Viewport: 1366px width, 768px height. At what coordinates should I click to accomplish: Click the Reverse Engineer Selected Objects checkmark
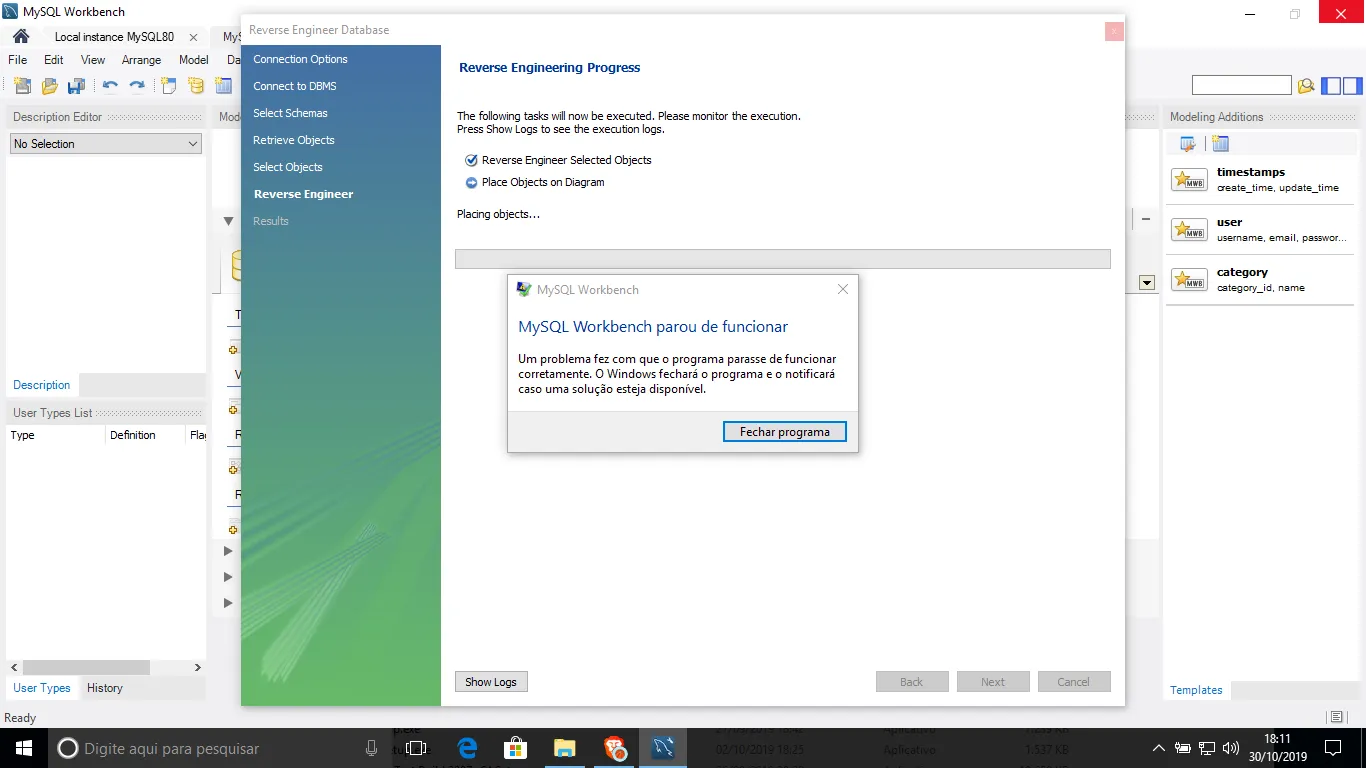coord(471,160)
